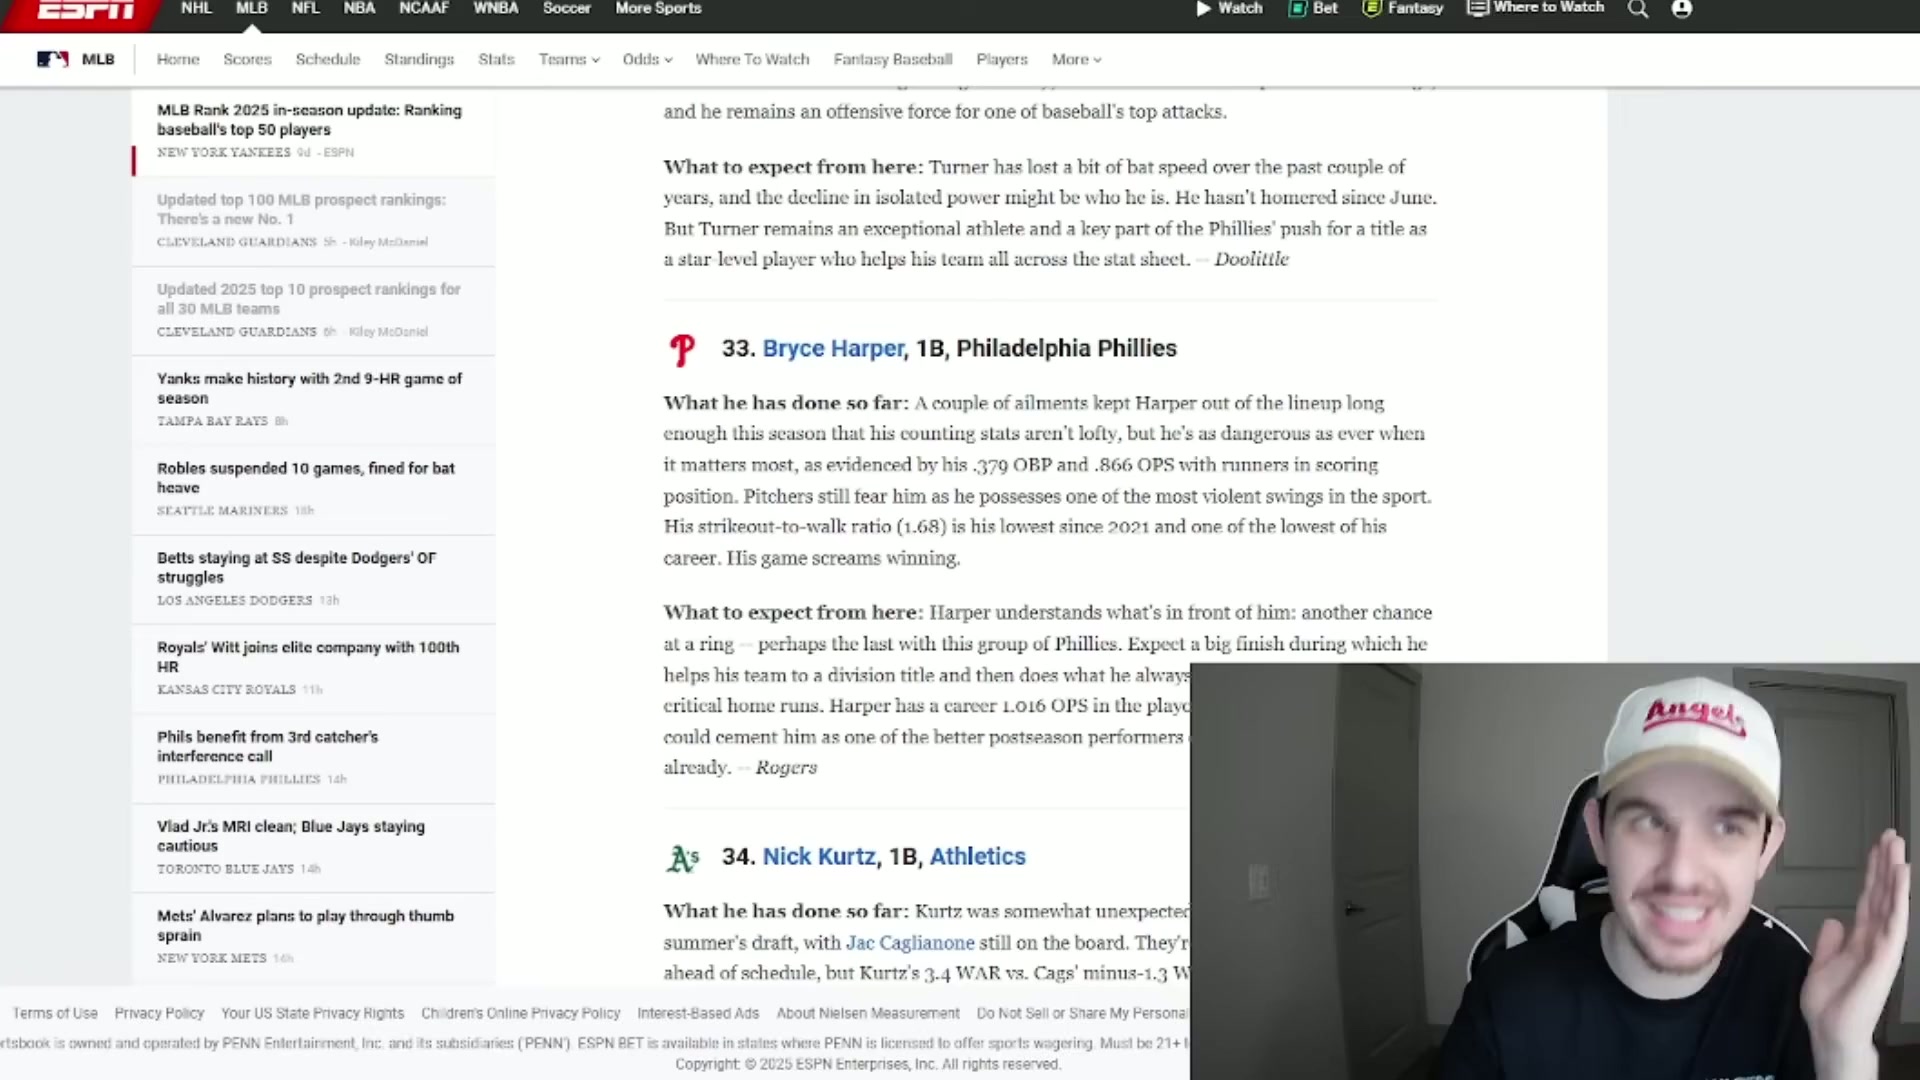Click the Watch play icon

[x=1204, y=9]
